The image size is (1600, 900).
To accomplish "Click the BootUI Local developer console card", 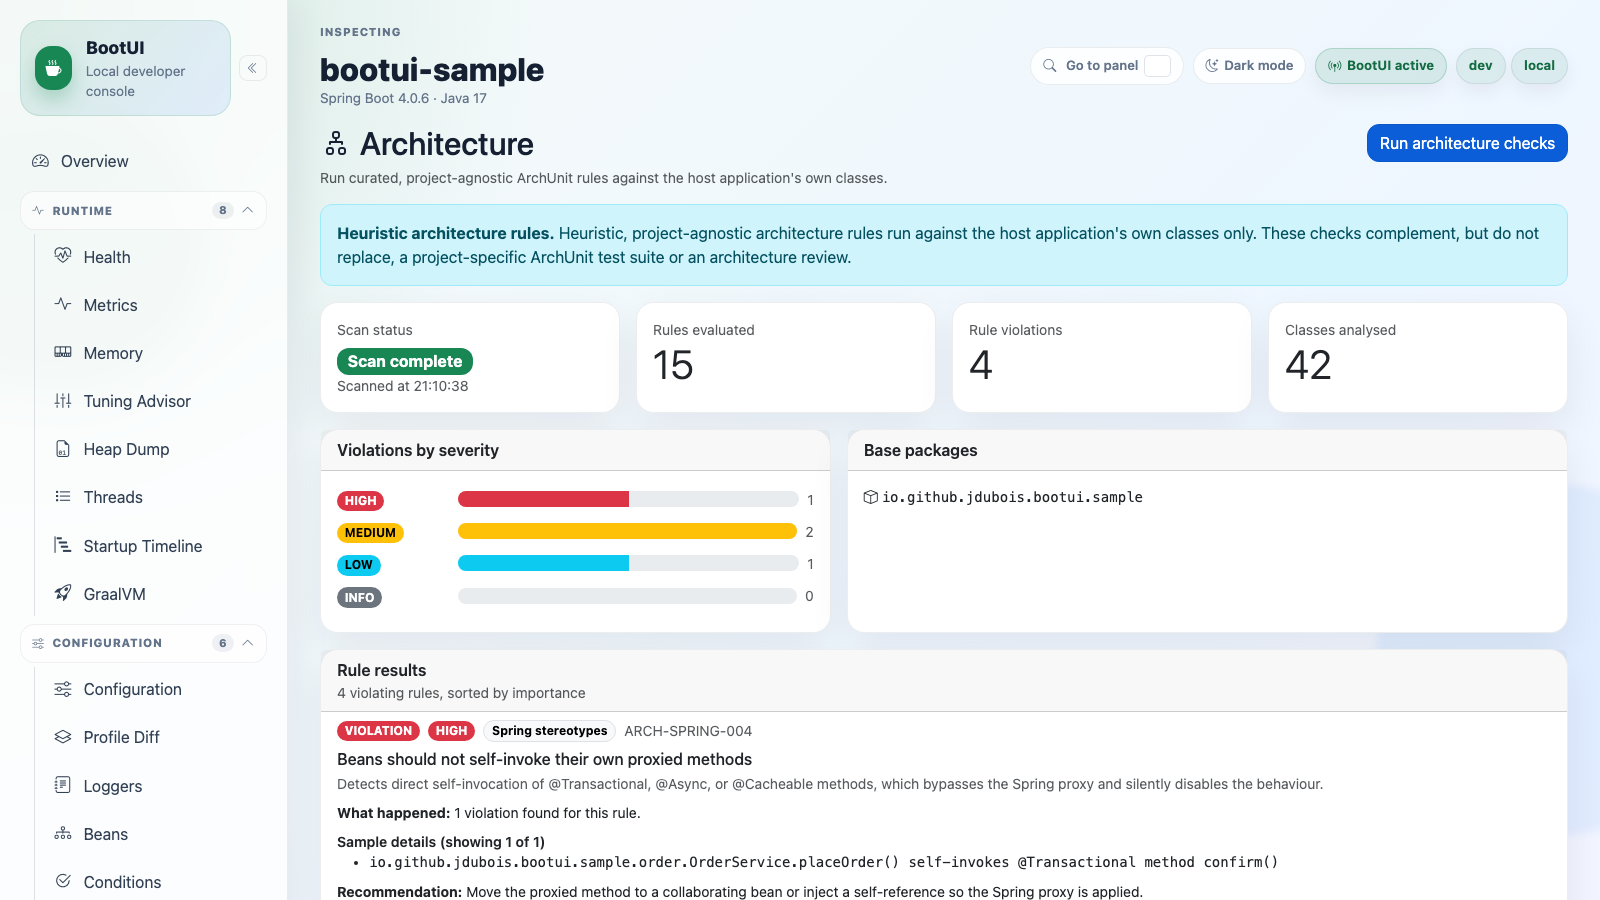I will point(125,68).
